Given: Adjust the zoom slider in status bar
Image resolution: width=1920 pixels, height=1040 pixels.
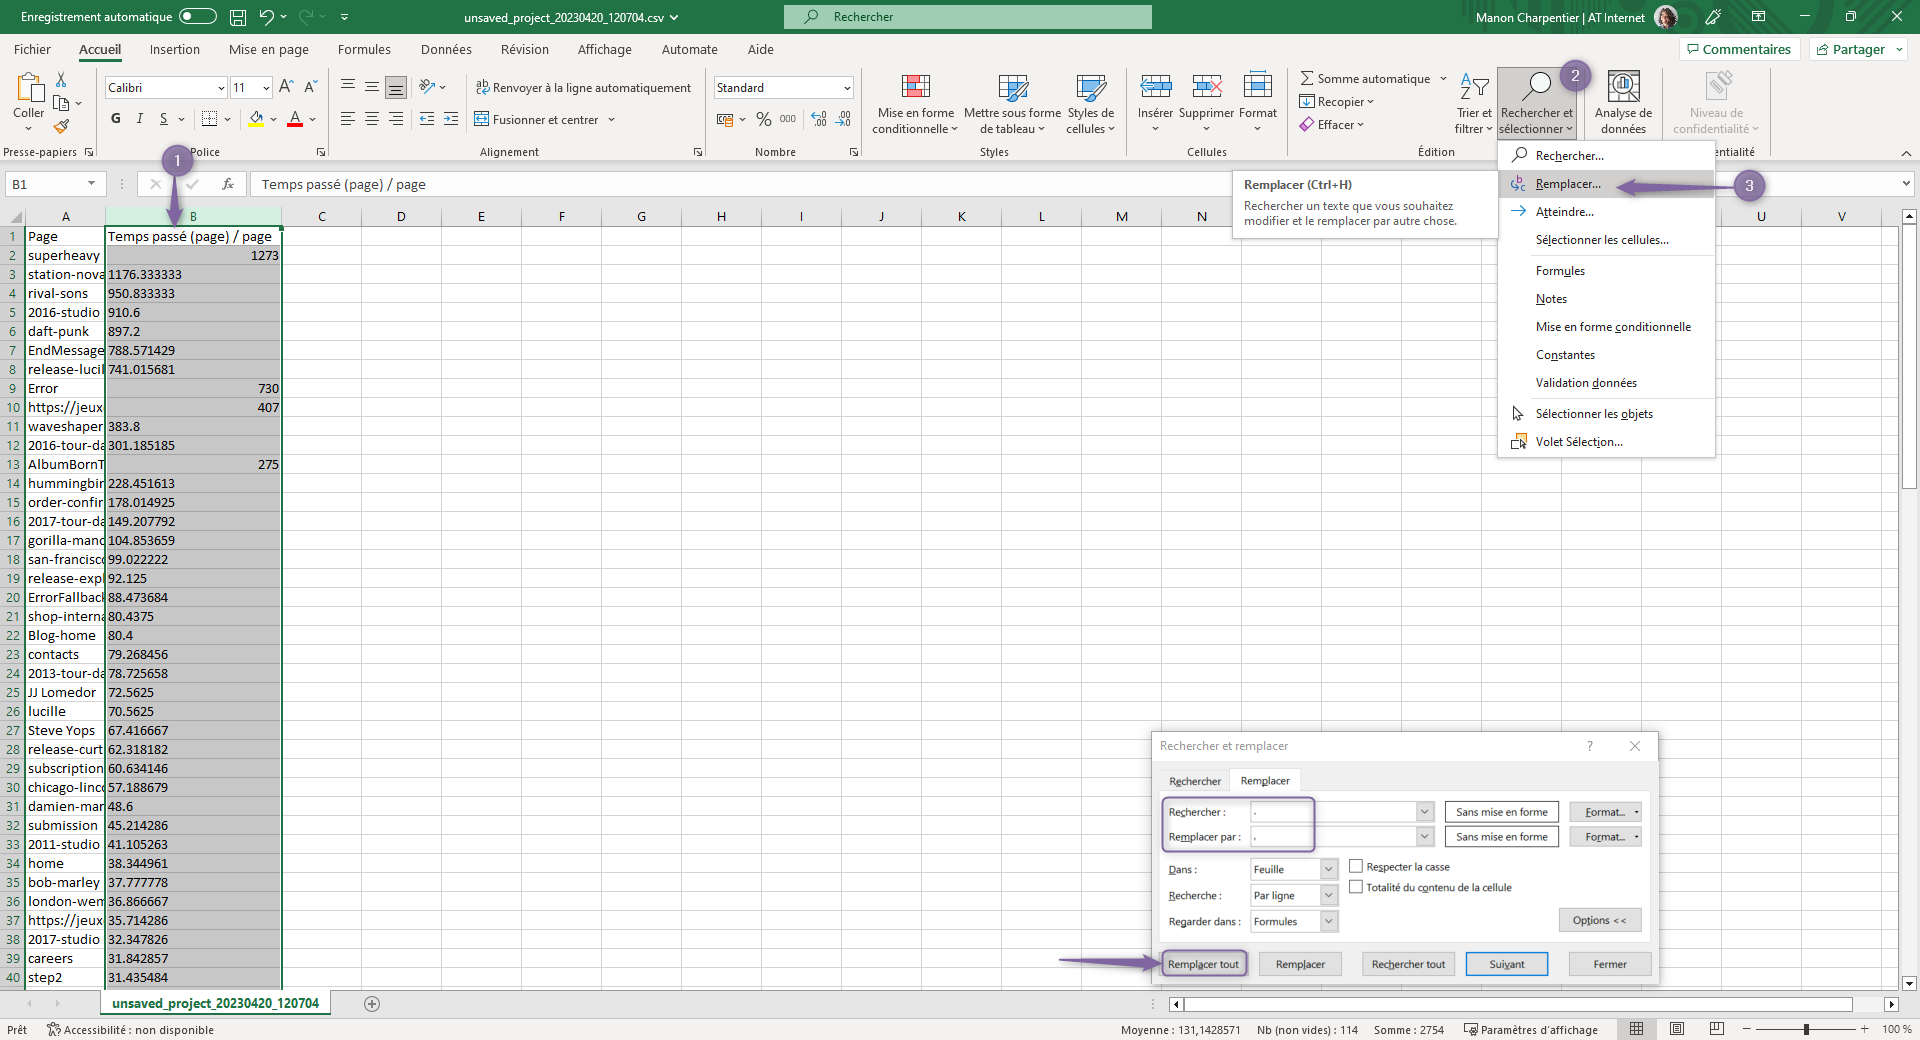Looking at the screenshot, I should point(1806,1029).
